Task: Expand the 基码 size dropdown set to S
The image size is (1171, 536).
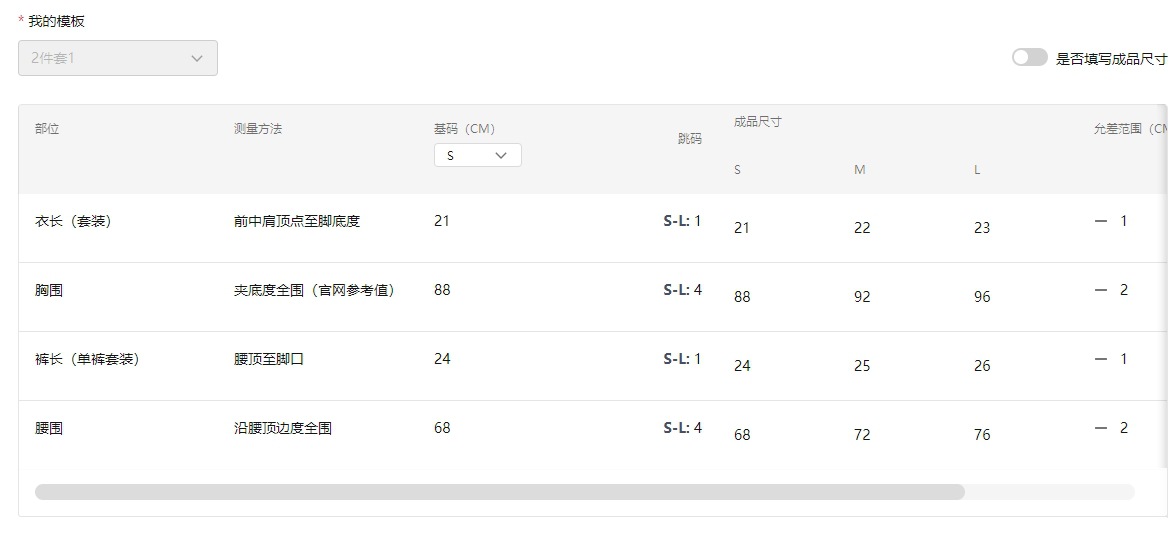Action: (477, 155)
